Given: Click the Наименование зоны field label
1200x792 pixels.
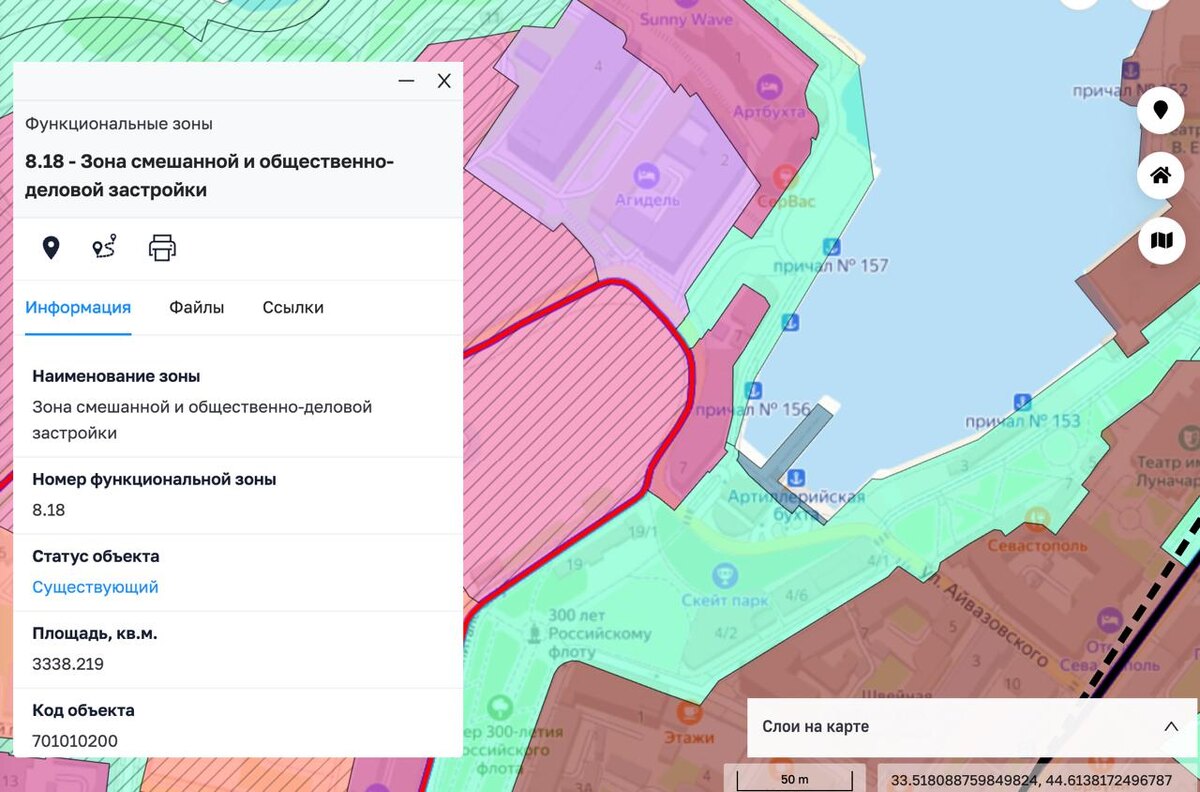Looking at the screenshot, I should point(116,376).
